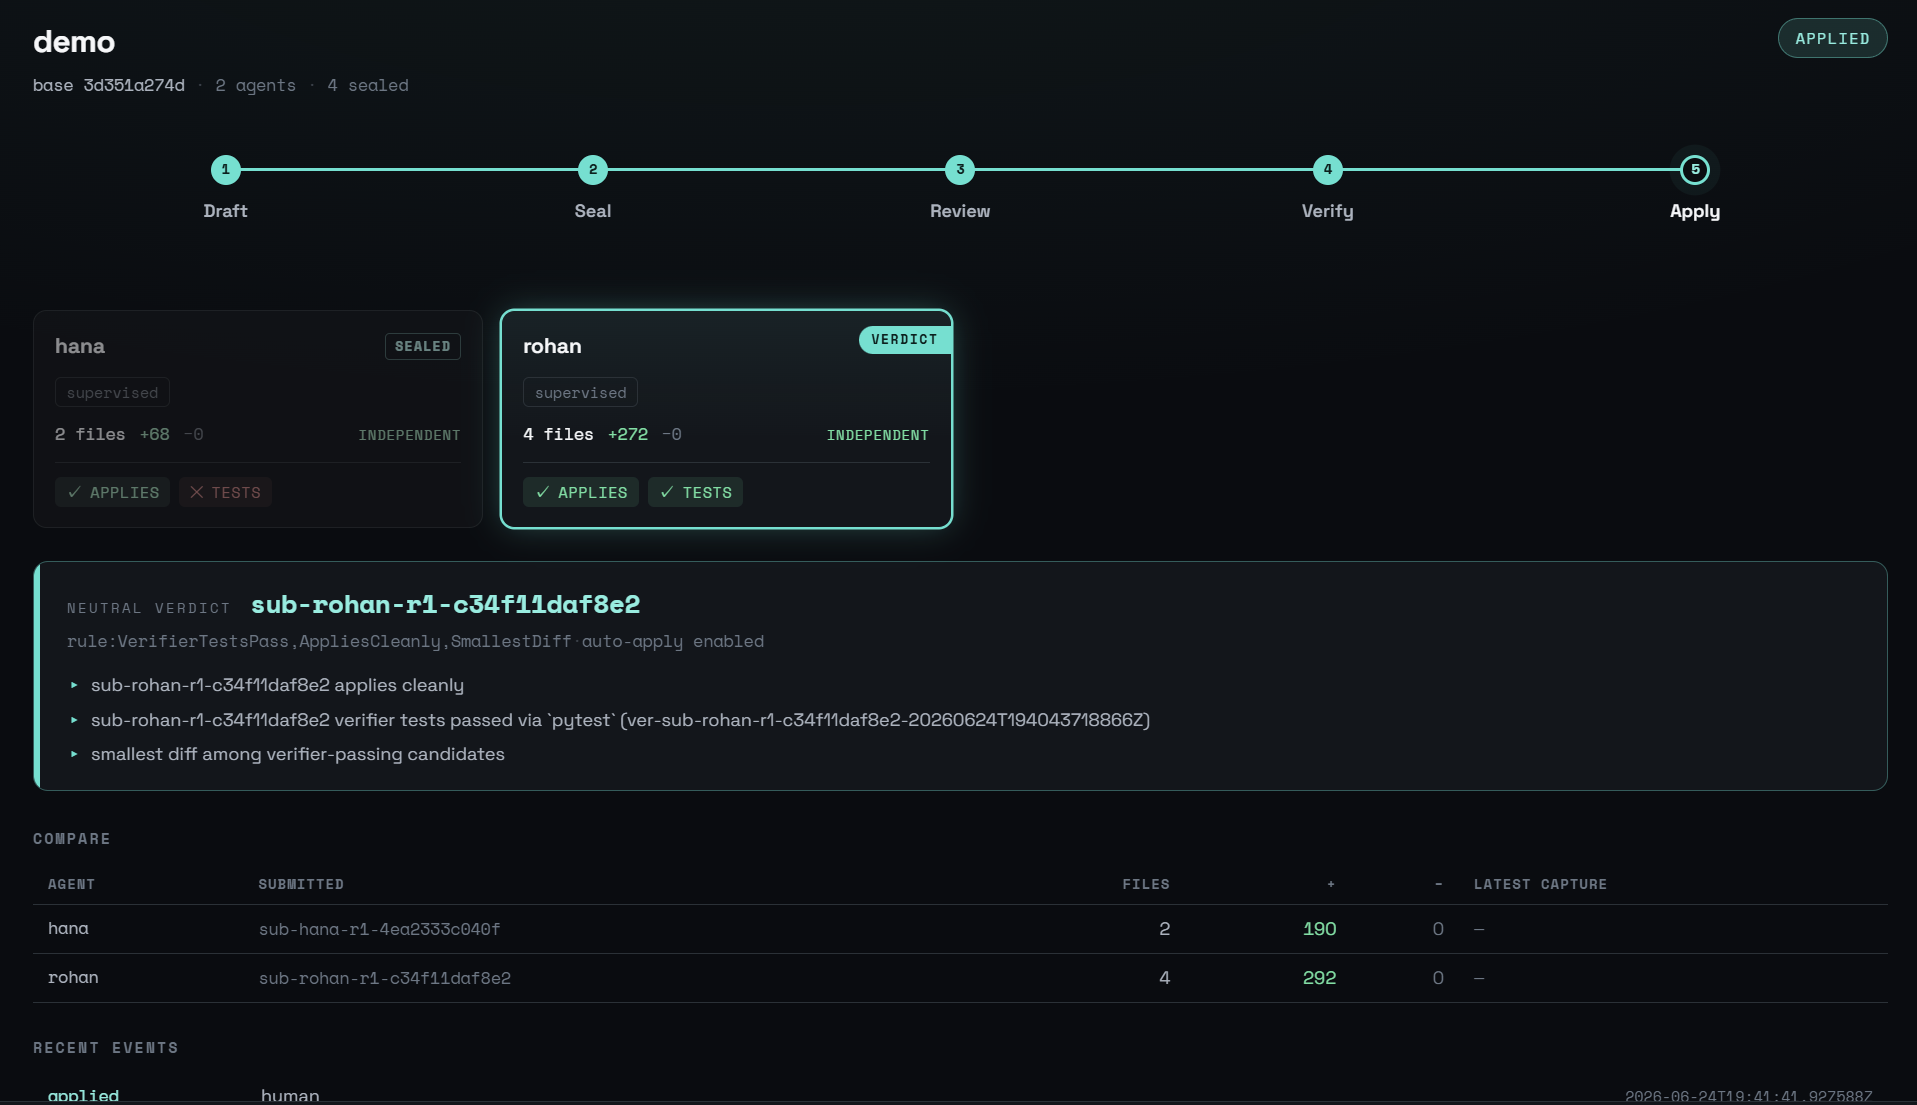Click submission sub-hana-r1-4ea2333c040f
Screen dimensions: 1917x1105
(379, 929)
